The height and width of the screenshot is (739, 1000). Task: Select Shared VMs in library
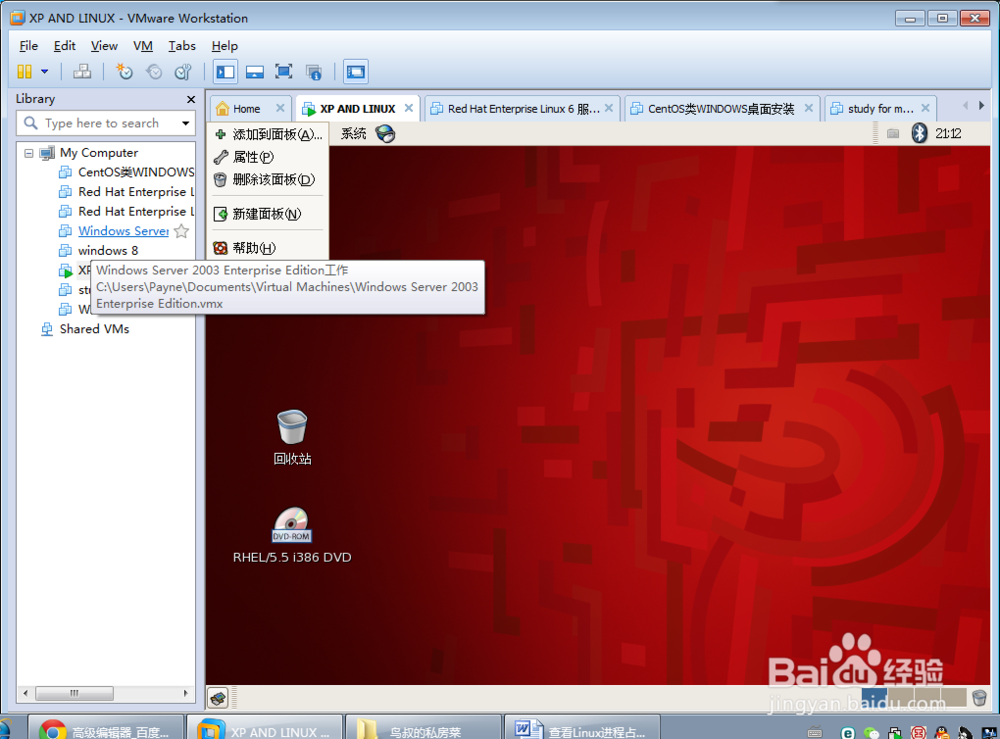(x=94, y=329)
